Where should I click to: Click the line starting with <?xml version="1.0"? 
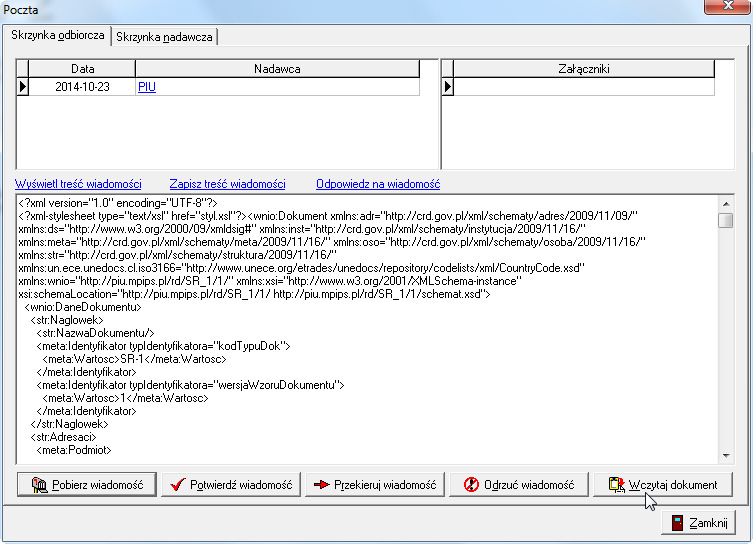(x=118, y=203)
